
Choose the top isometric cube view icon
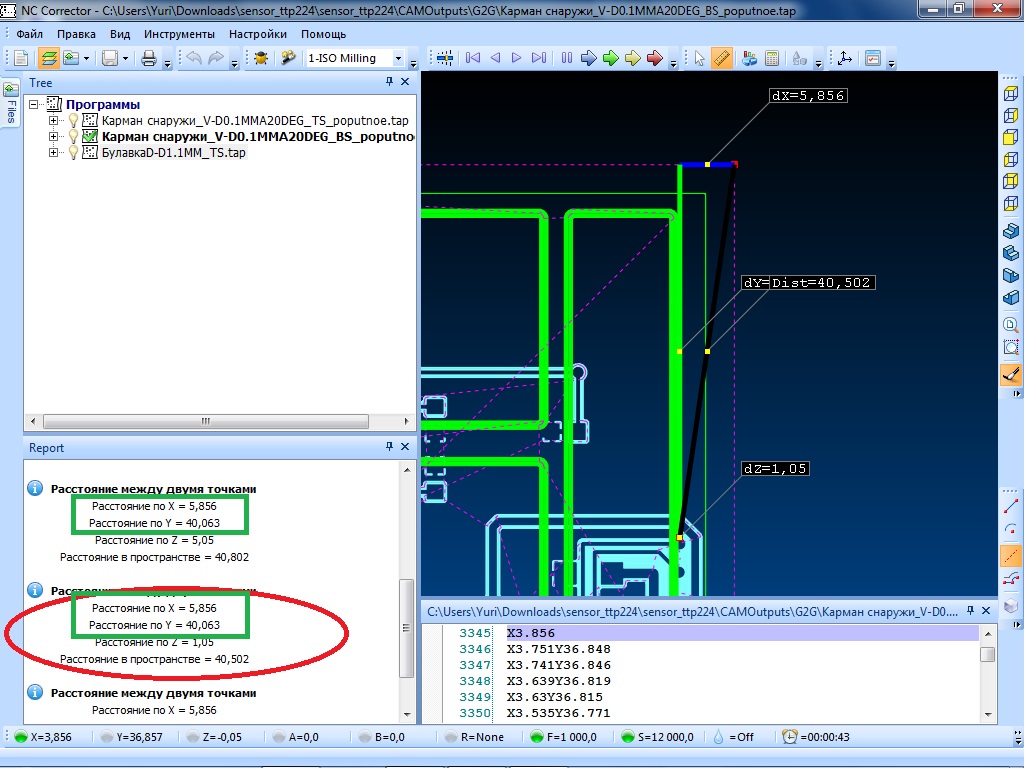point(1011,94)
